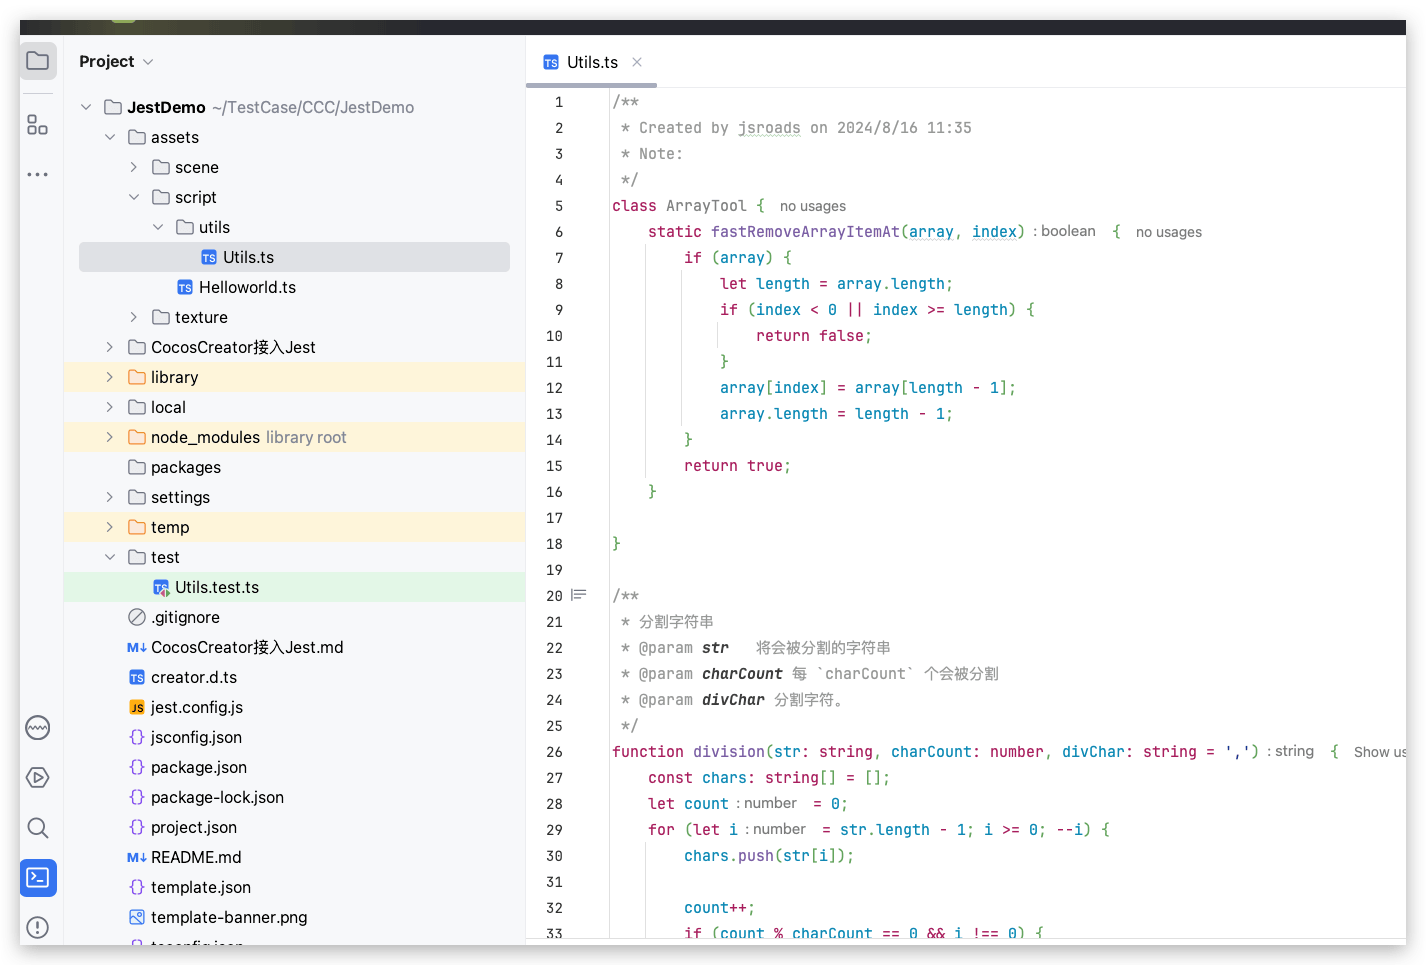Click the doc comment render icon at line 20

pos(578,595)
